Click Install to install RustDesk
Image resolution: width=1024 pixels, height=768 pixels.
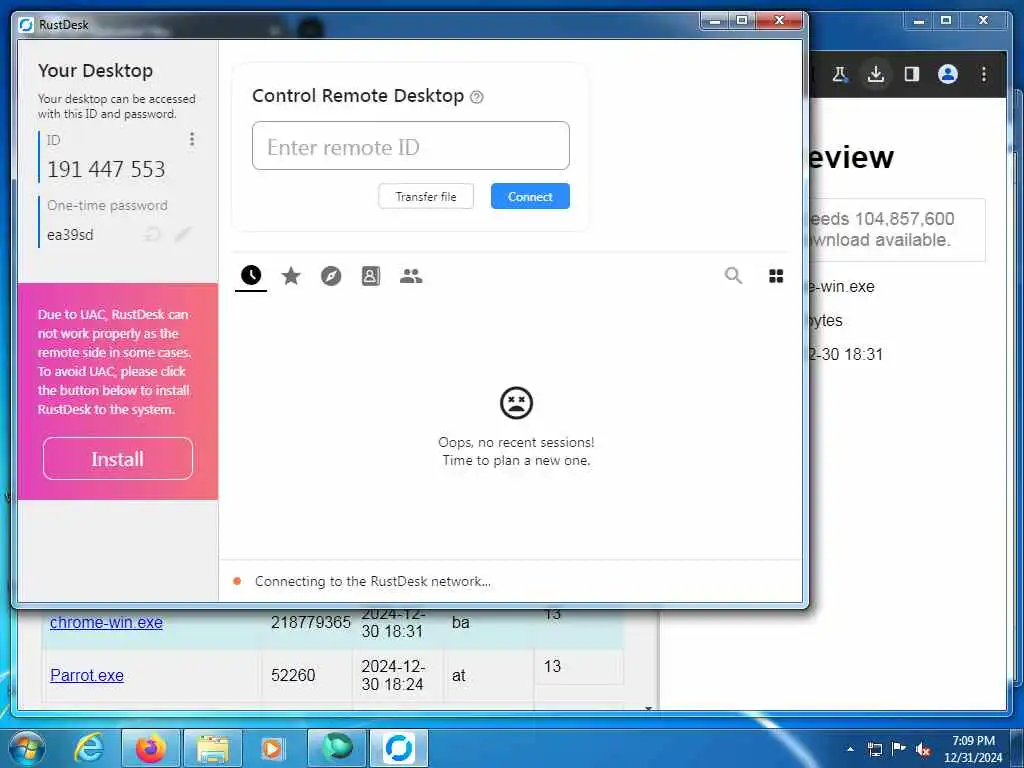pos(118,458)
